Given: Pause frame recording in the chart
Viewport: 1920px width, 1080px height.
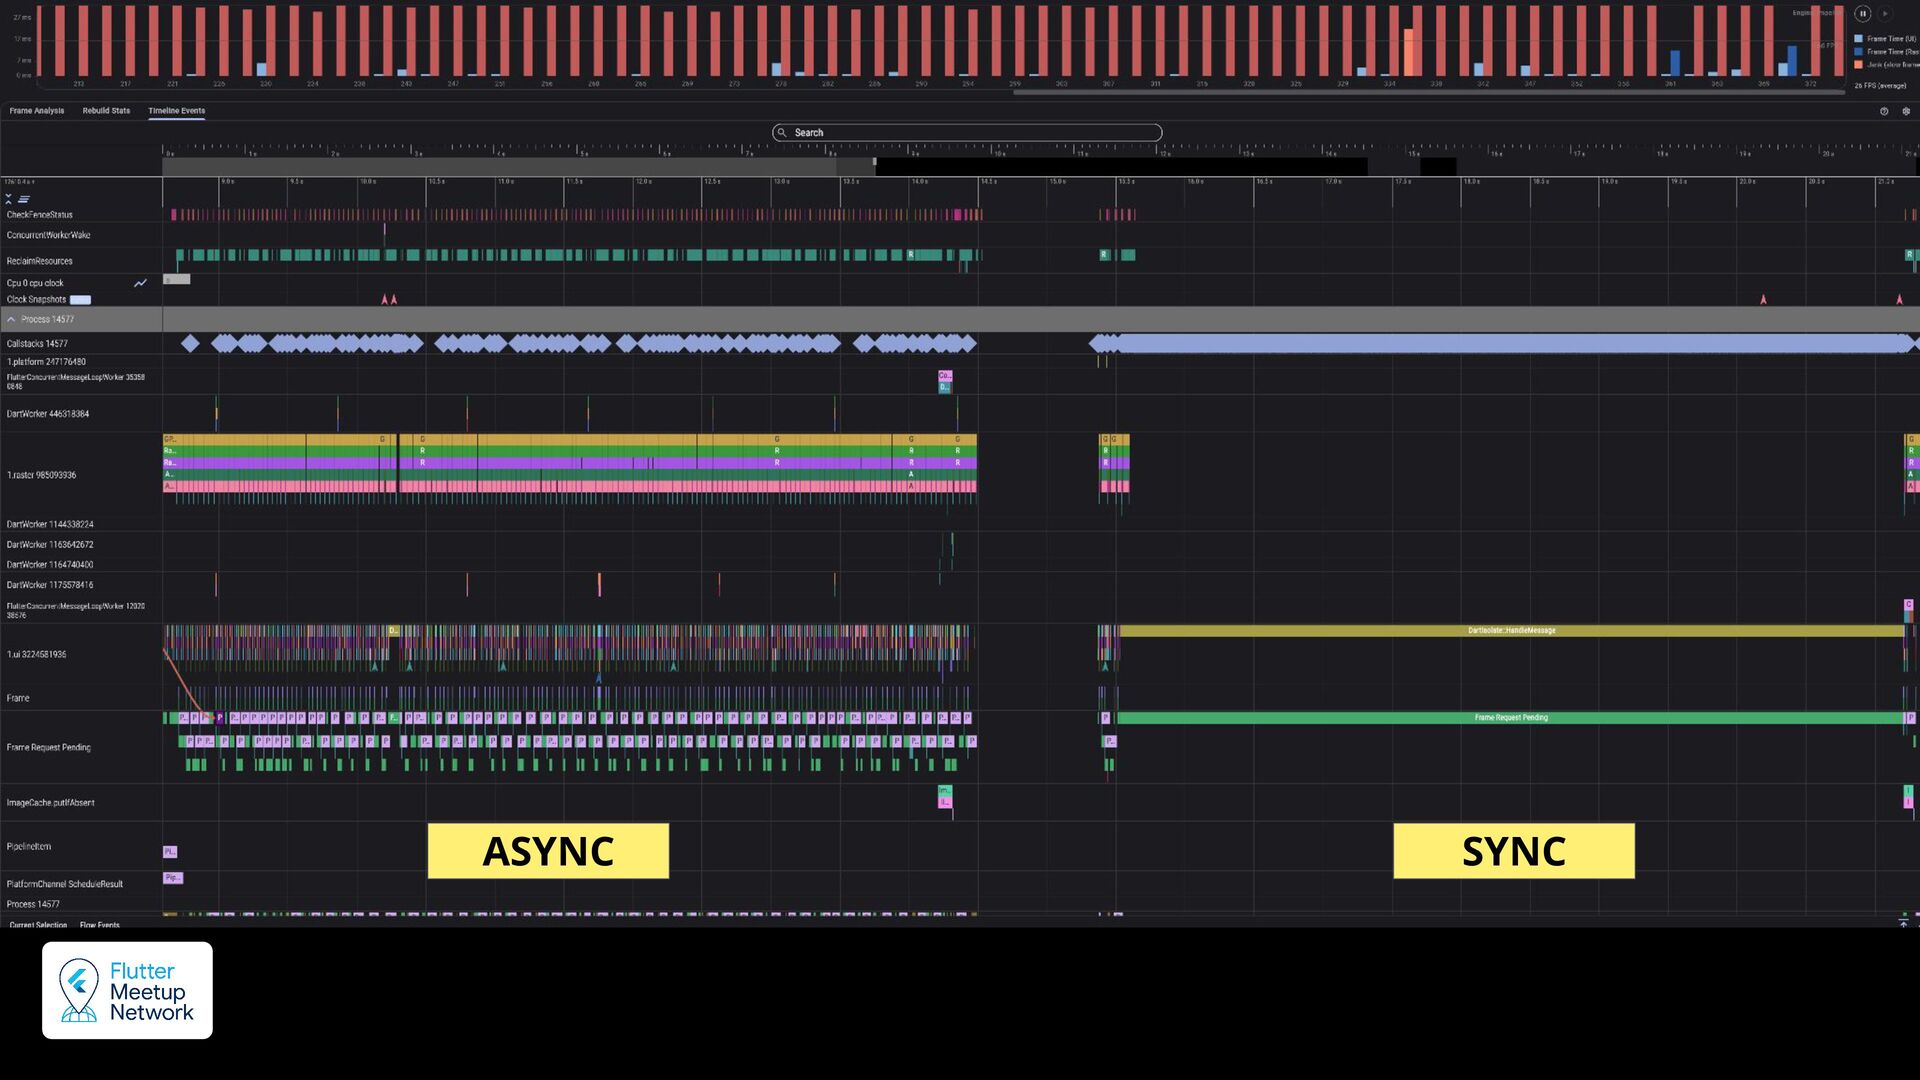Looking at the screenshot, I should coord(1862,14).
